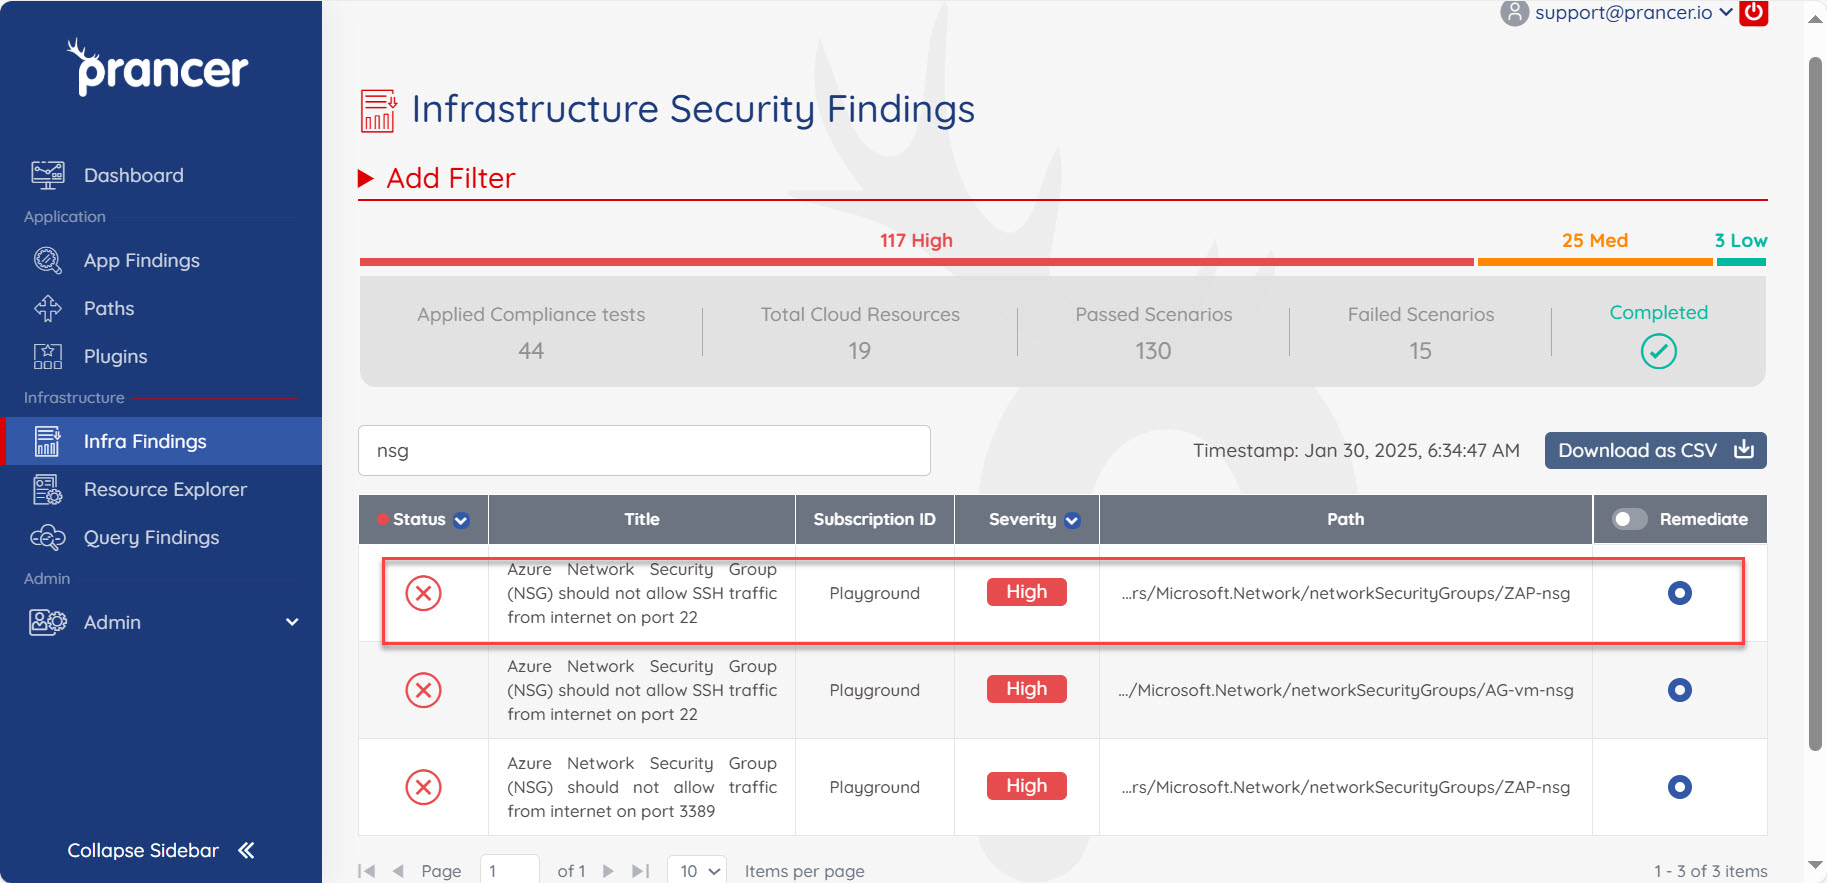1827x883 pixels.
Task: Select Infra Findings in the sidebar
Action: pyautogui.click(x=161, y=441)
